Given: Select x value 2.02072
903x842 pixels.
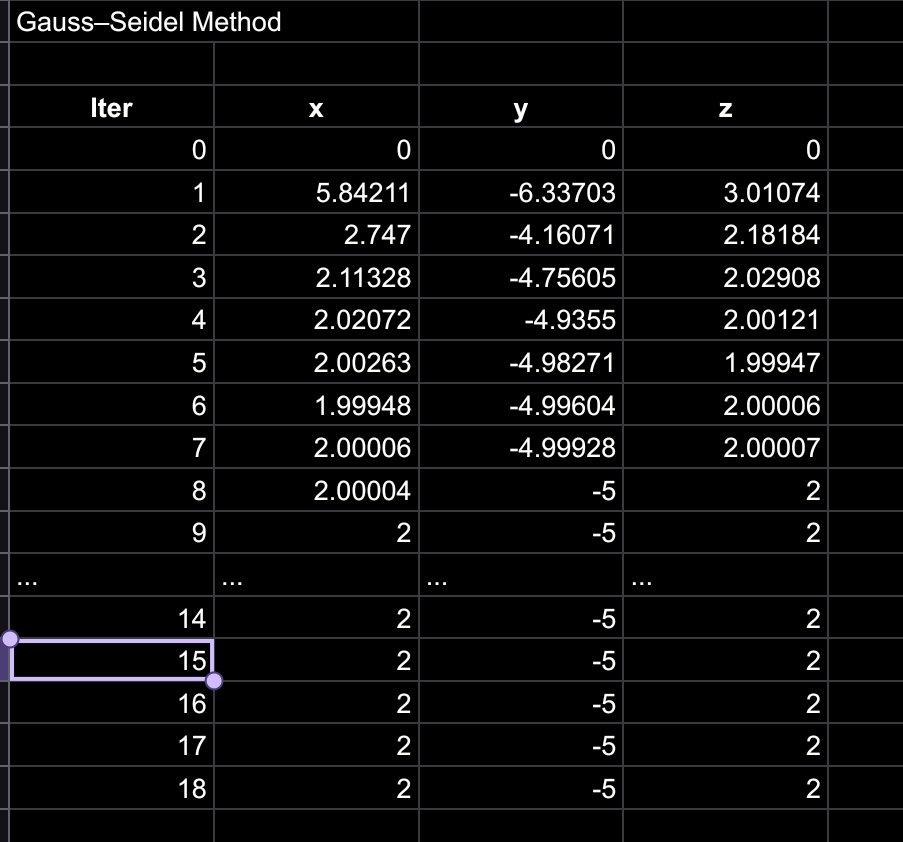Looking at the screenshot, I should [316, 320].
